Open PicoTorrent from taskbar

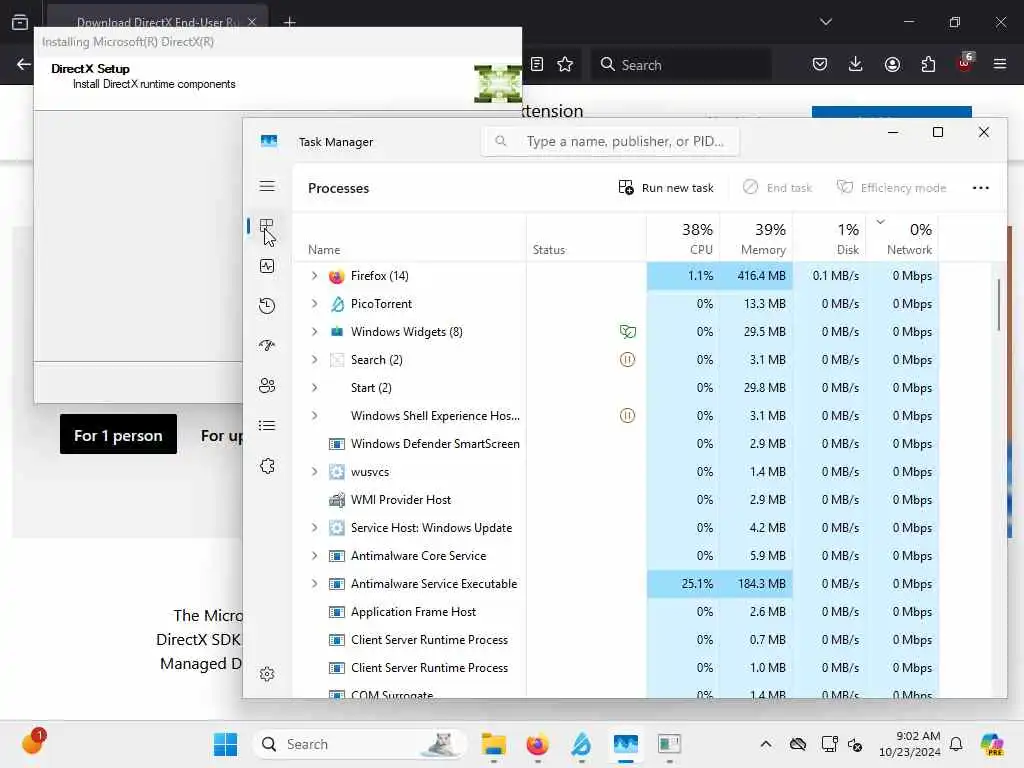(x=581, y=744)
